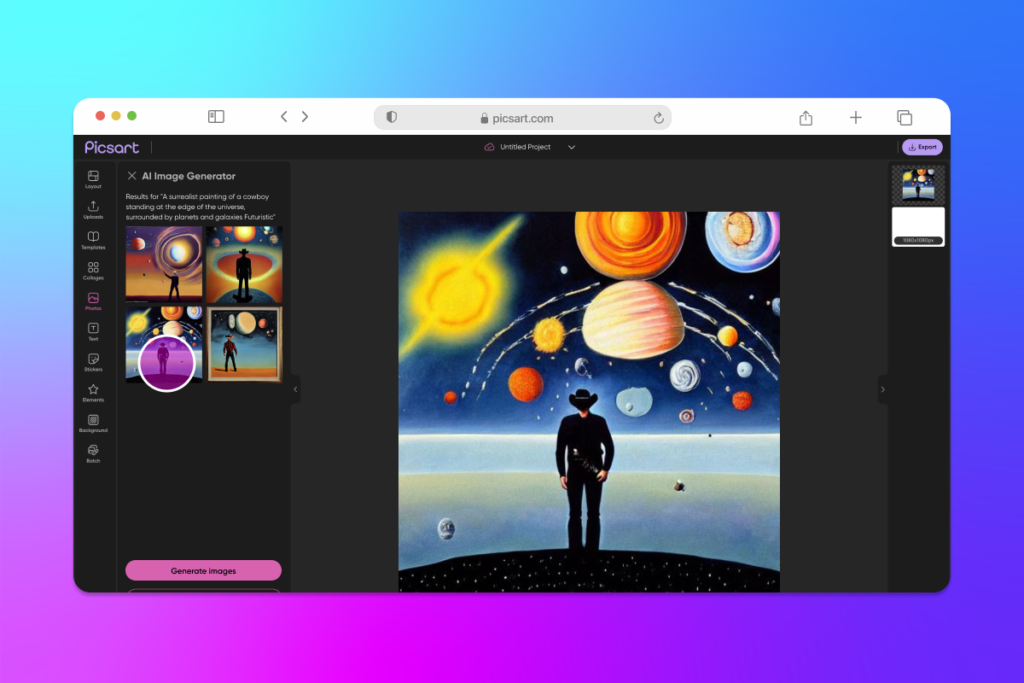Switch to the Photos panel
Image resolution: width=1024 pixels, height=683 pixels.
93,302
